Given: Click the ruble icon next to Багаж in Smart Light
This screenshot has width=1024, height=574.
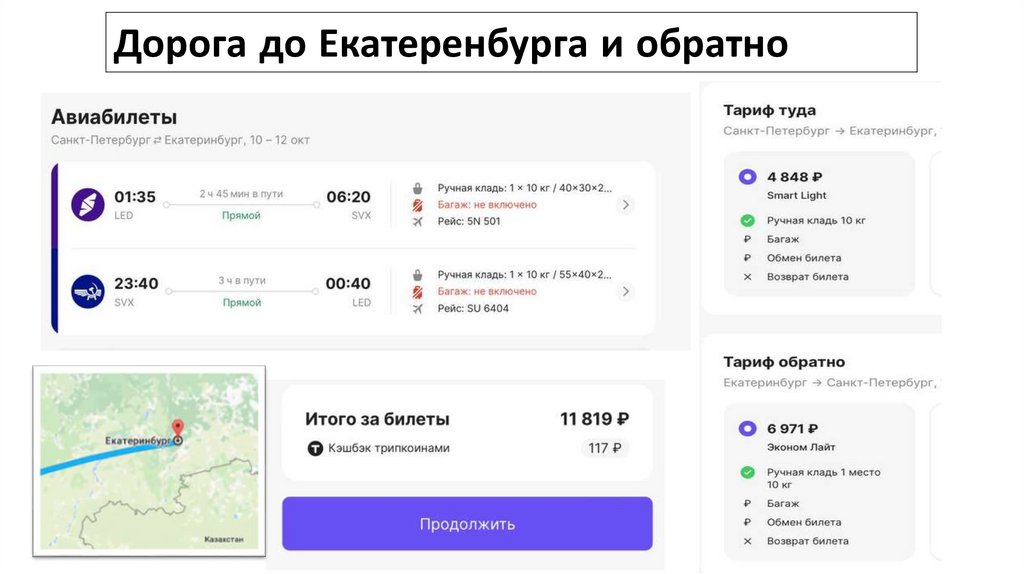Looking at the screenshot, I should coord(748,239).
